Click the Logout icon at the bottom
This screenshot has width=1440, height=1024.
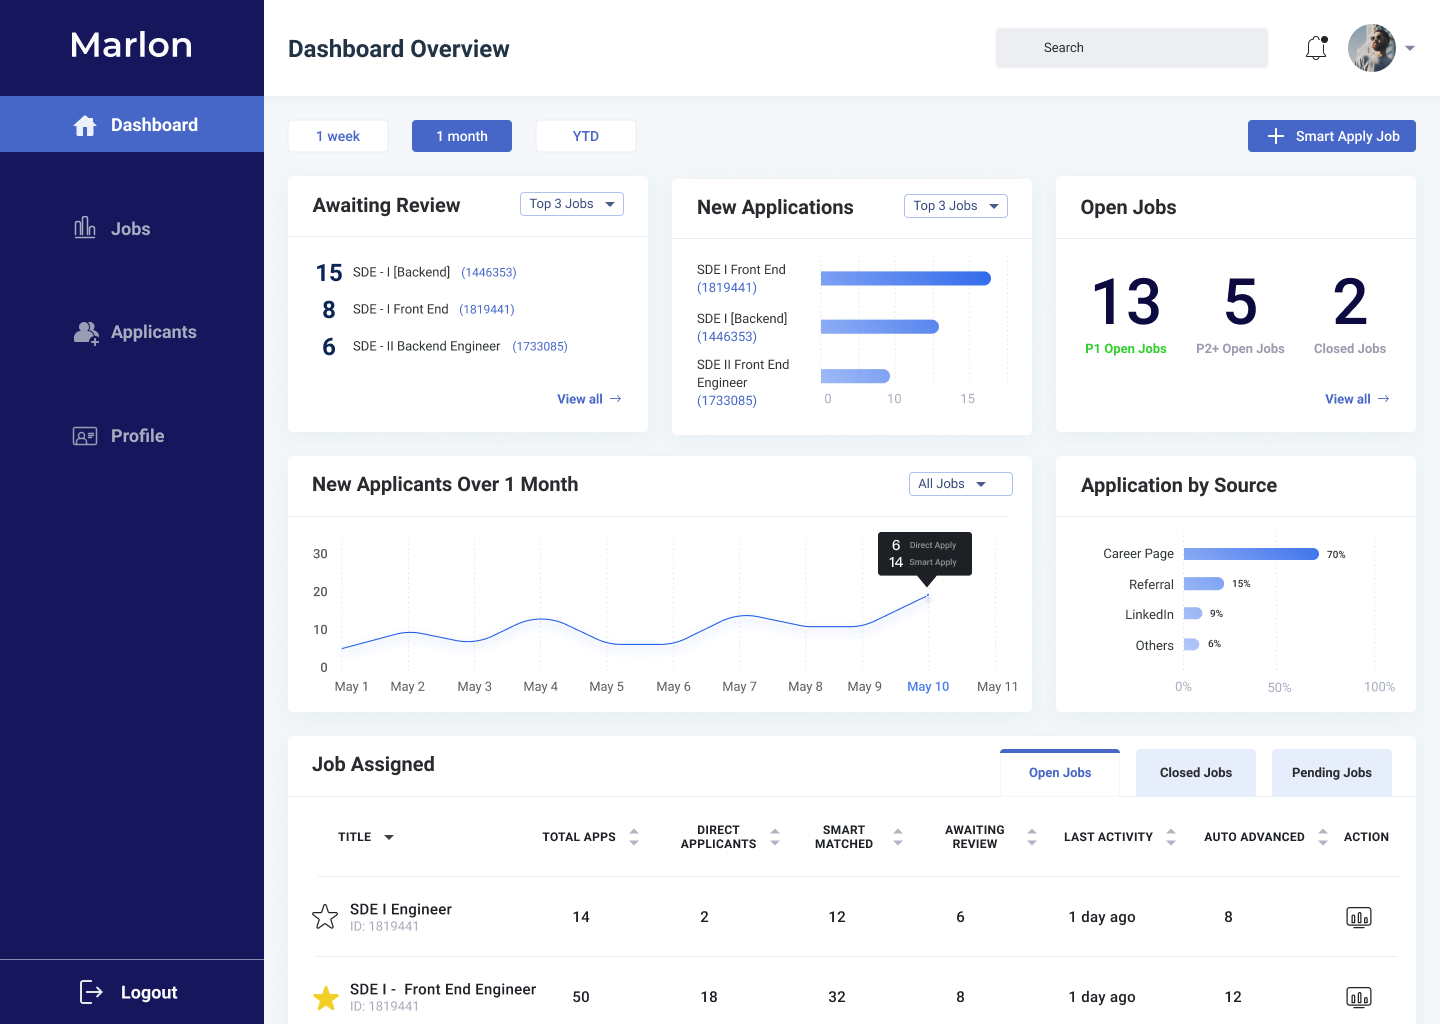click(91, 992)
